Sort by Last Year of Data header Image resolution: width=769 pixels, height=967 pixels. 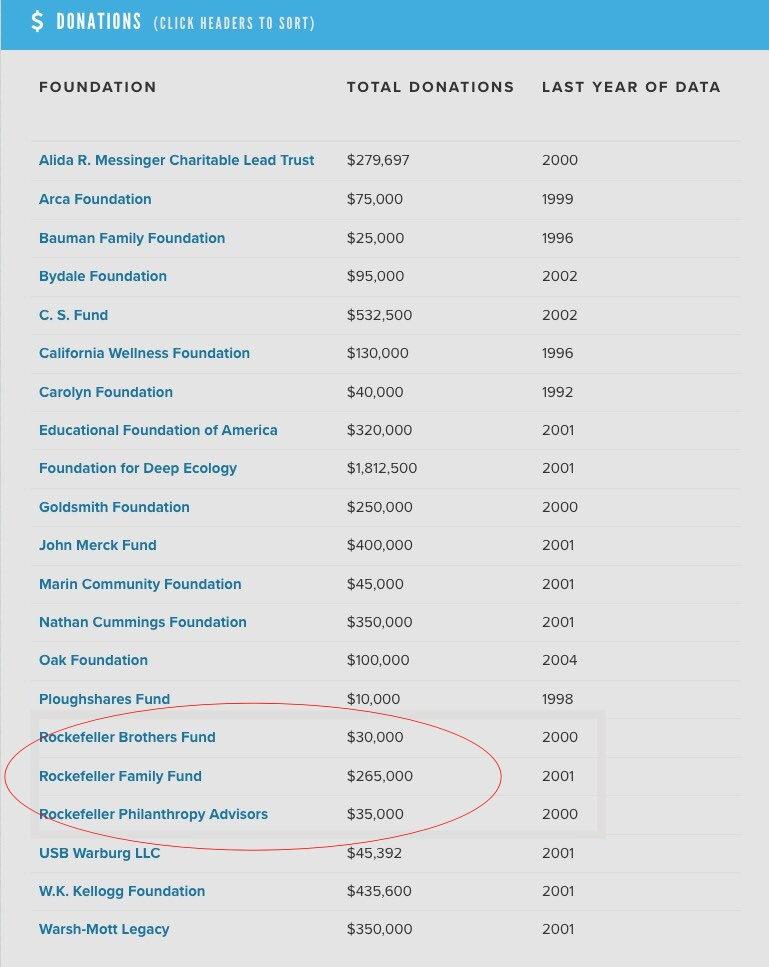tap(631, 87)
